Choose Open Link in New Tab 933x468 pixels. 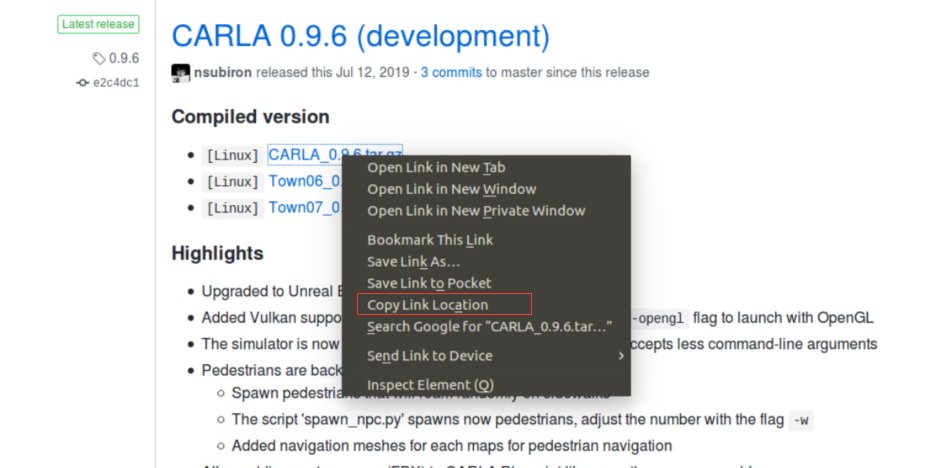(x=436, y=167)
